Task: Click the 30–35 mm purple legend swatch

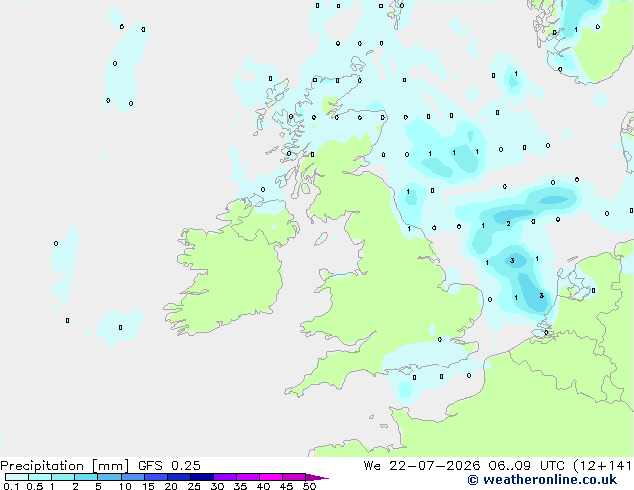Action: 225,477
